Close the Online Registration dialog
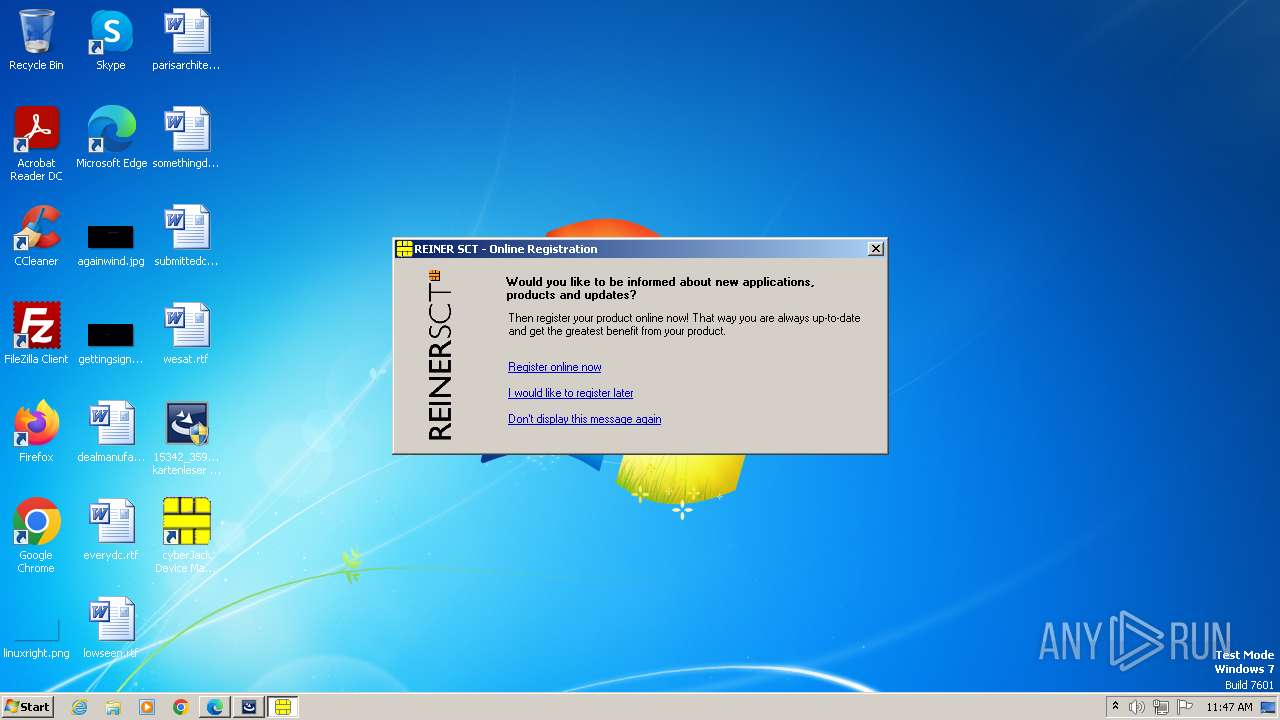Screen dimensions: 1280x720 (876, 249)
